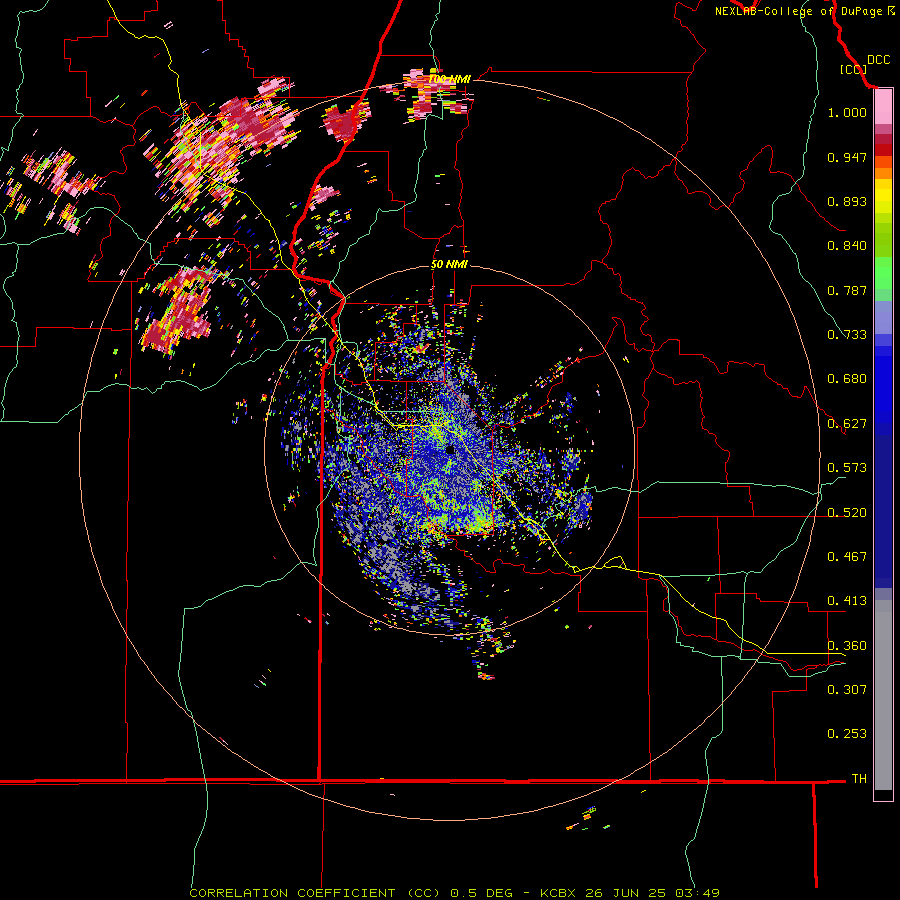Click the DCC product label
900x900 pixels.
click(x=879, y=60)
